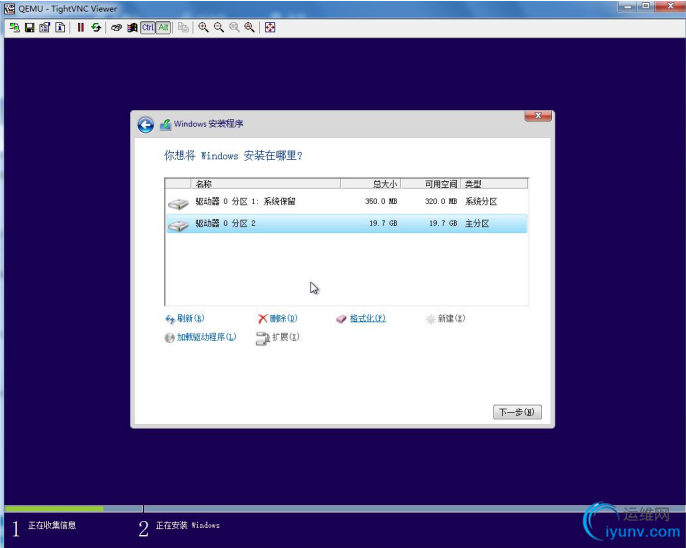
Task: Click the Zoom in magnifier icon
Action: click(203, 28)
